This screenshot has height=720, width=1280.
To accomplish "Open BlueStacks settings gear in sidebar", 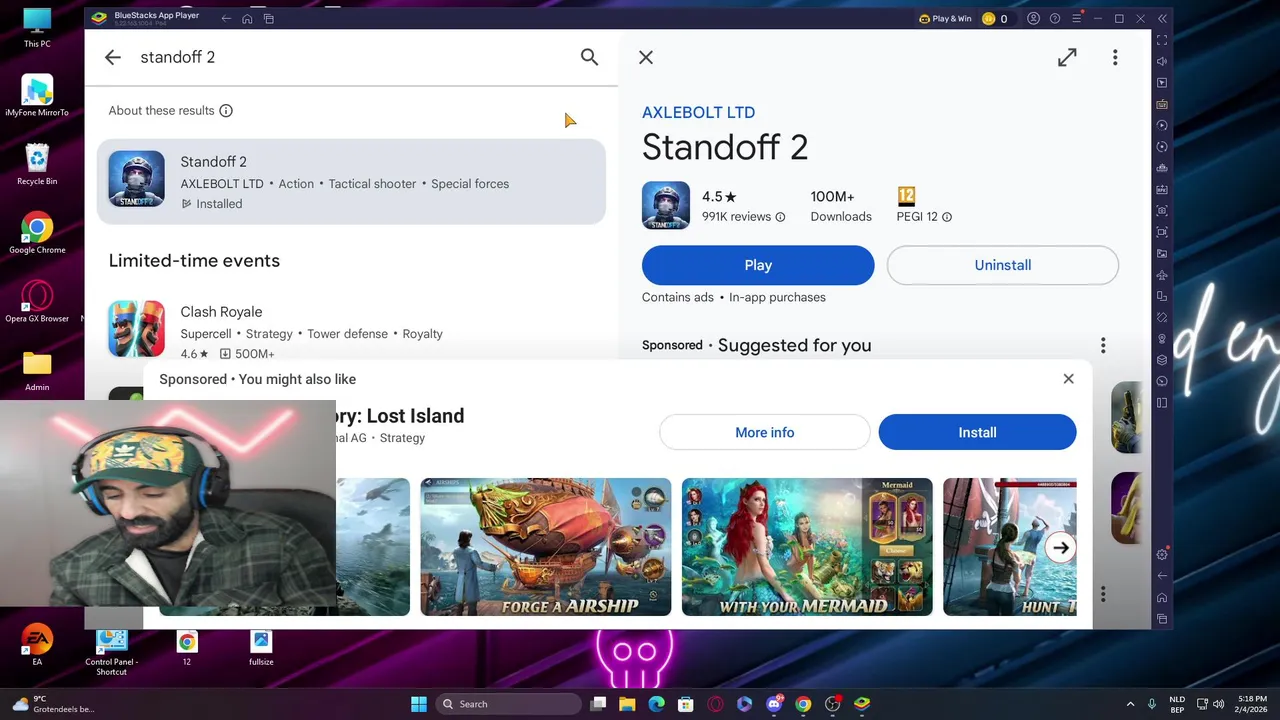I will pyautogui.click(x=1161, y=554).
